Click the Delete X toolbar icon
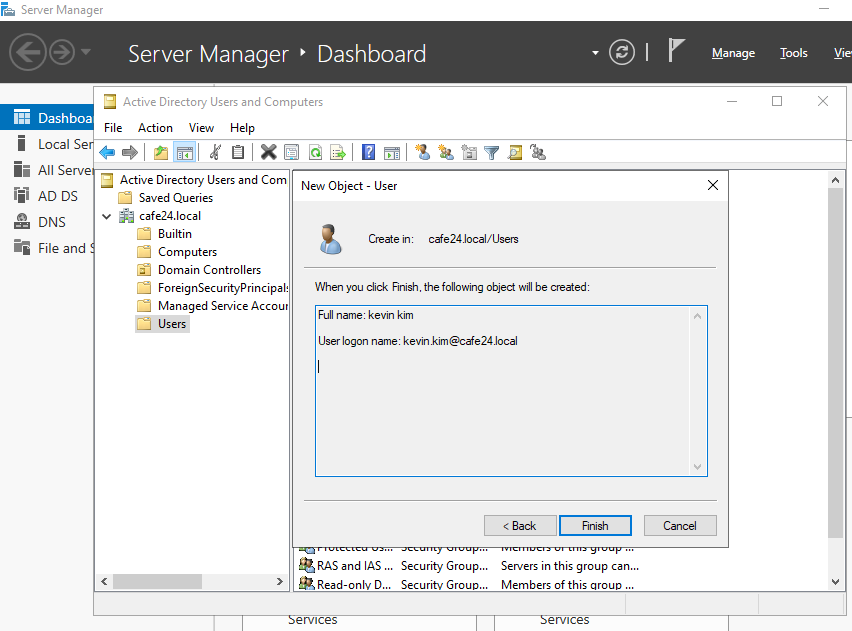Image resolution: width=852 pixels, height=631 pixels. [x=268, y=152]
